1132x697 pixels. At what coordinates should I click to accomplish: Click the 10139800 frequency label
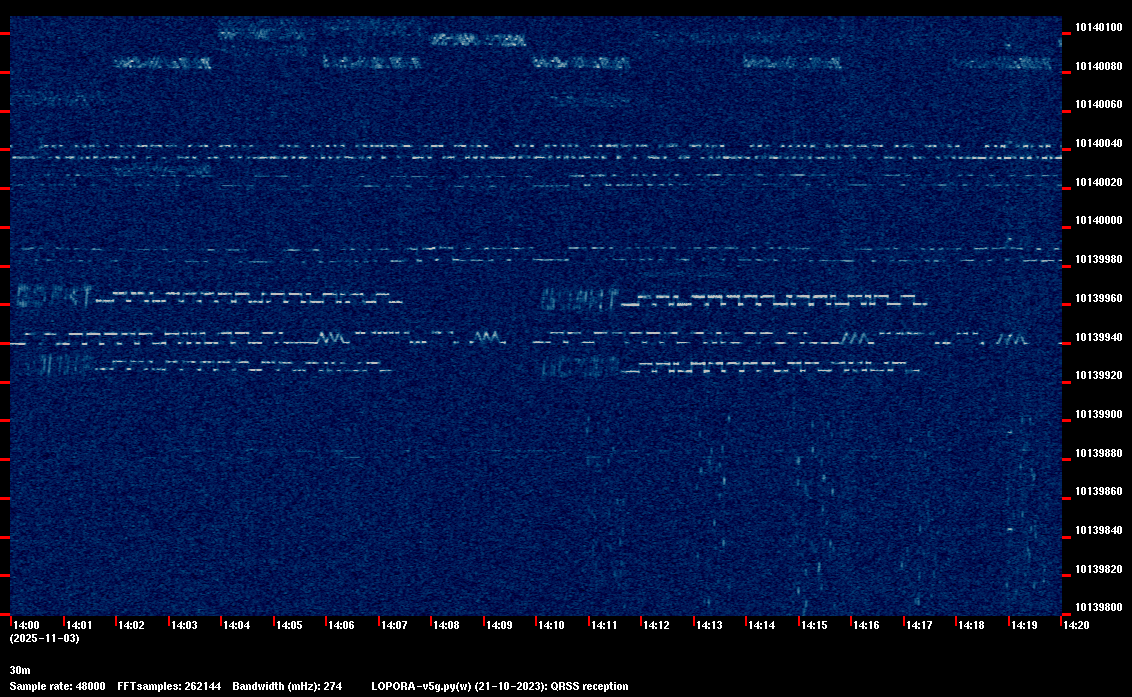(1099, 608)
